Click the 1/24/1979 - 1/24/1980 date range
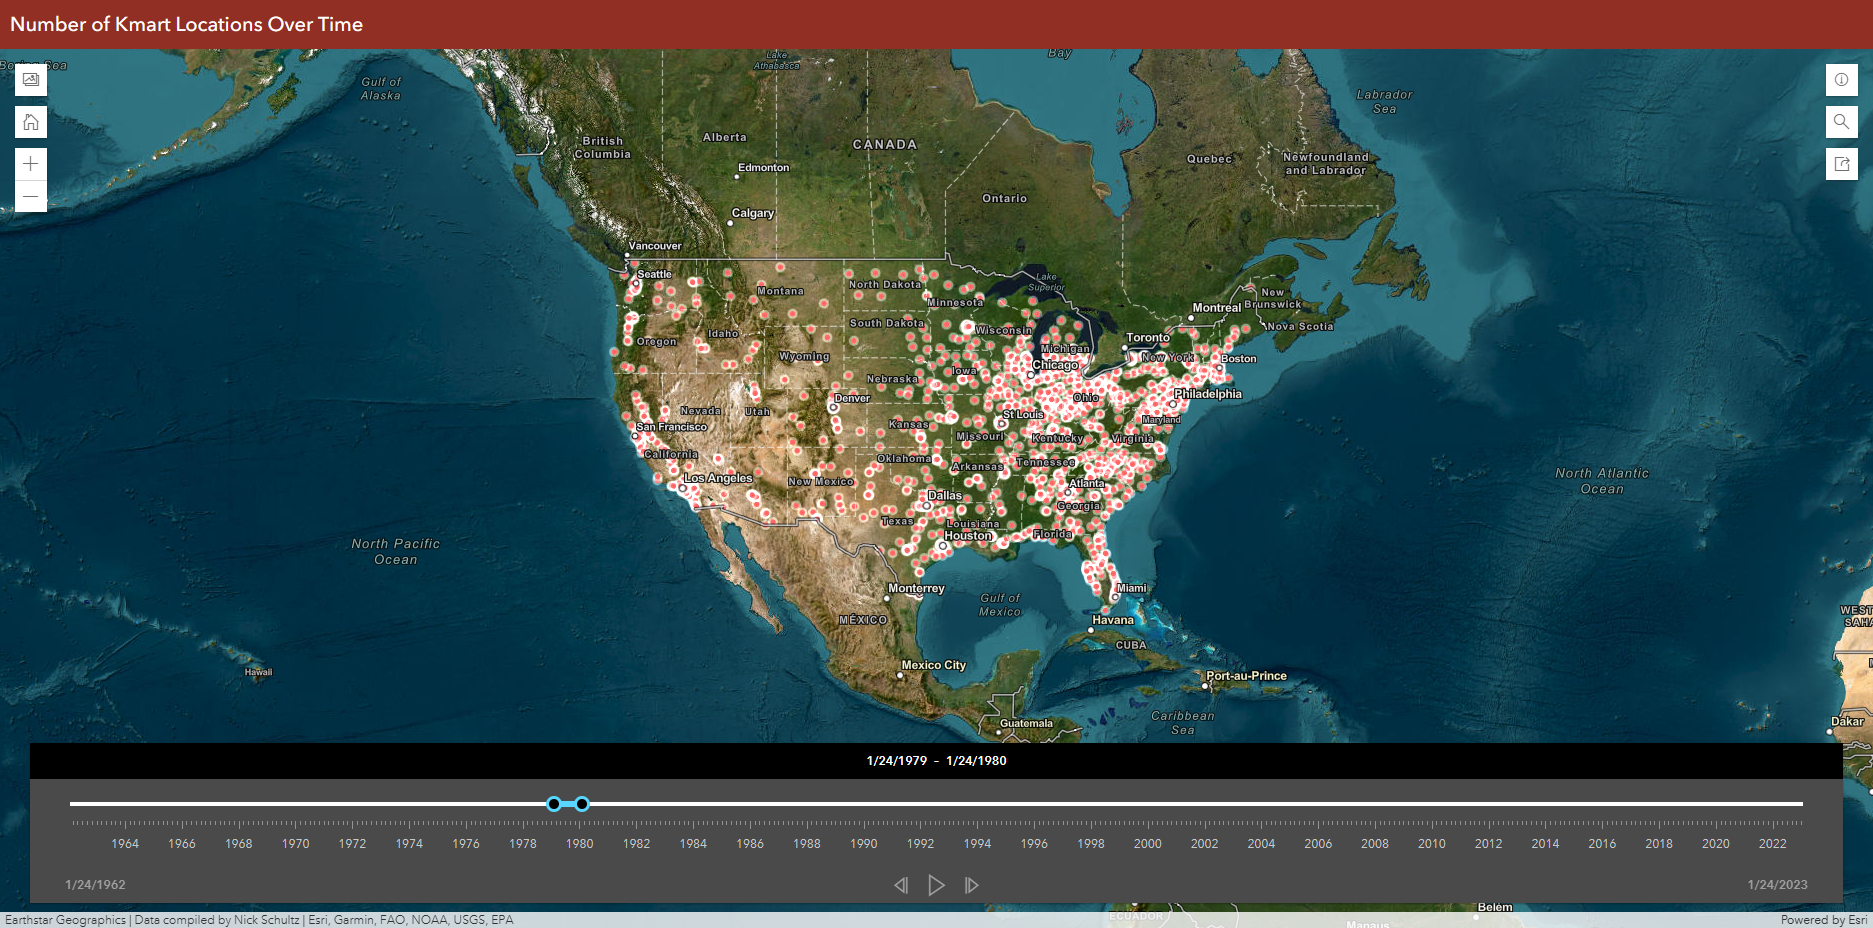The width and height of the screenshot is (1873, 928). click(936, 761)
